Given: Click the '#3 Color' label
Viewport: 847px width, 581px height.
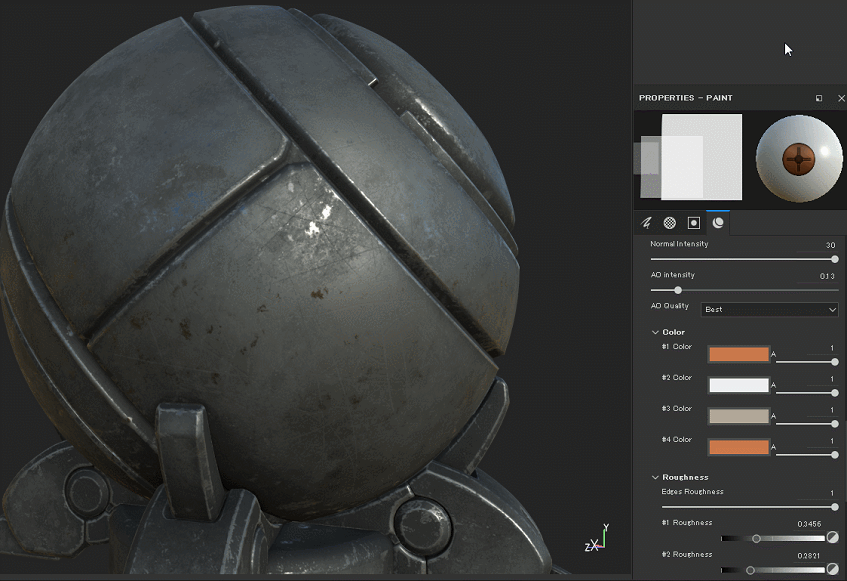Looking at the screenshot, I should click(x=676, y=409).
